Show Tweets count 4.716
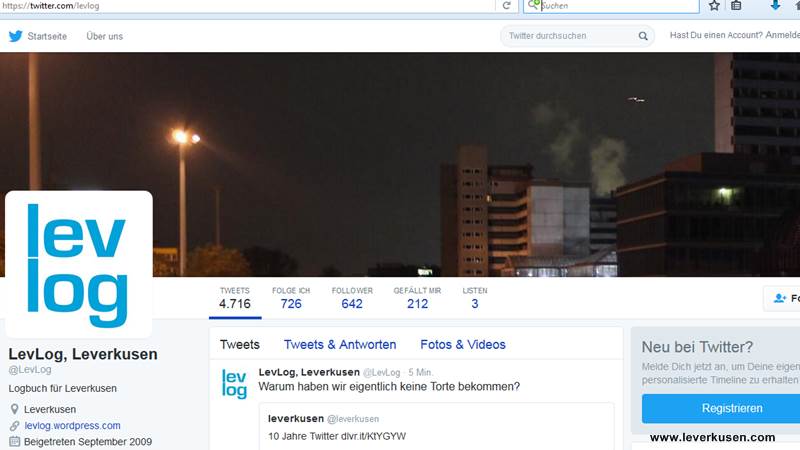This screenshot has width=800, height=450. pos(235,298)
